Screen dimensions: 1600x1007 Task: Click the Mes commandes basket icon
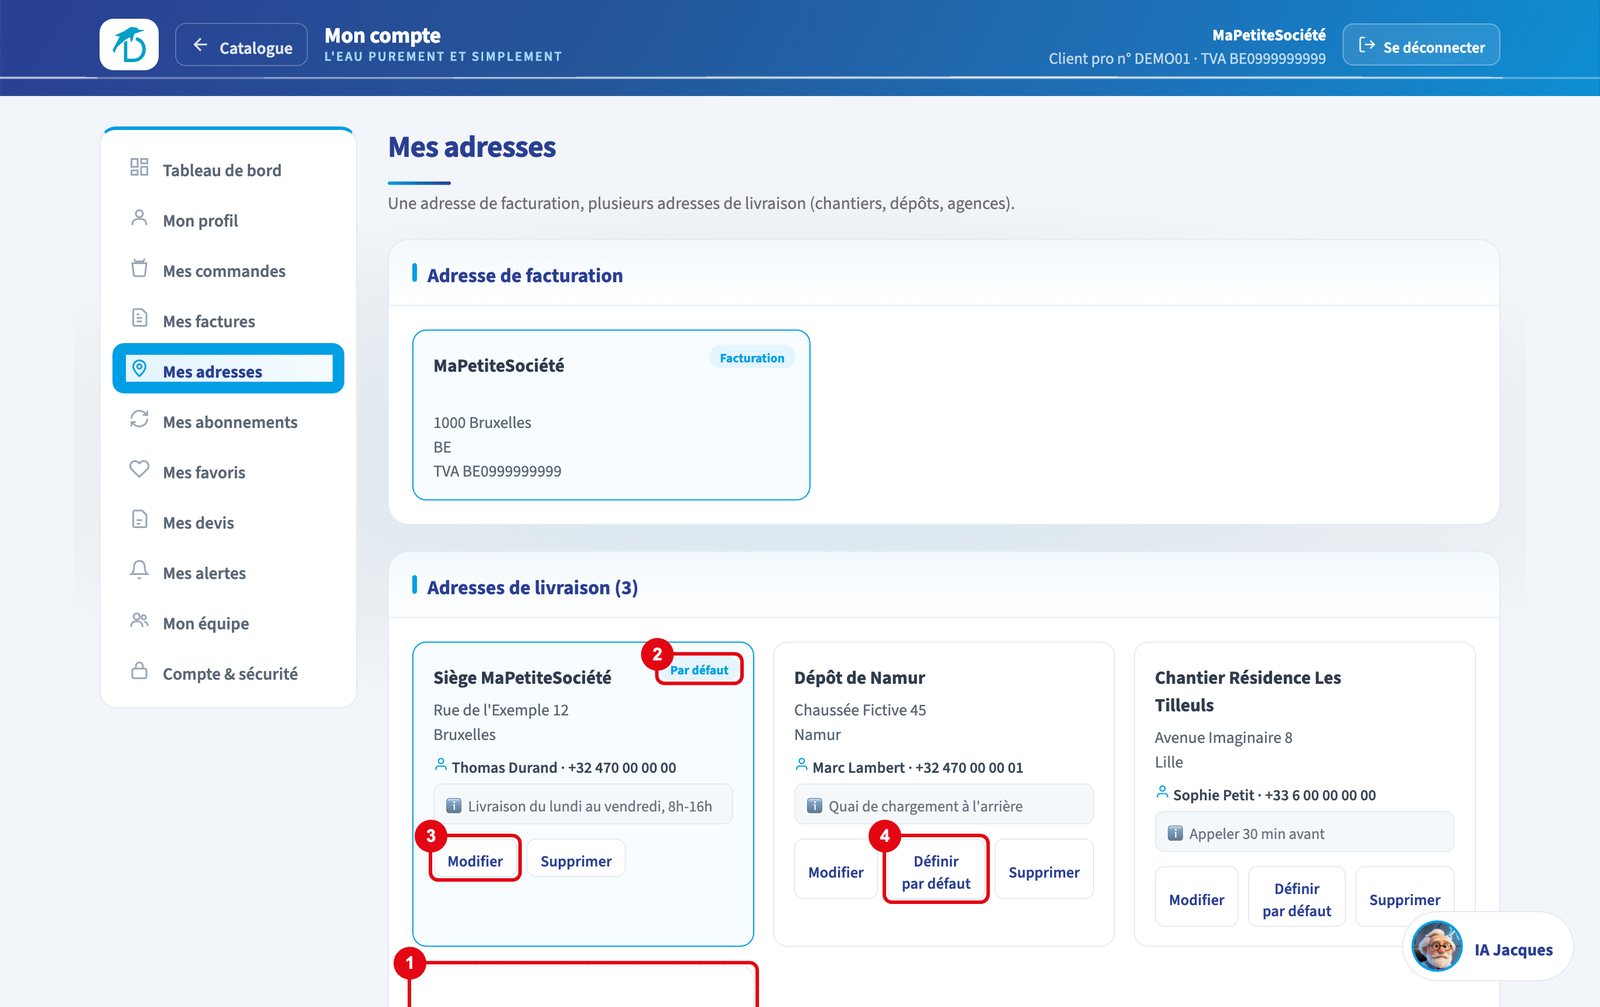(139, 268)
